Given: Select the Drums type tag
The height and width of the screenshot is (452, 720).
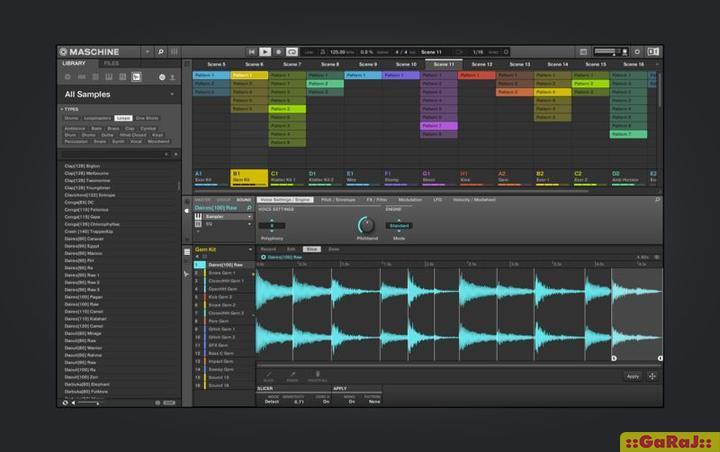Looking at the screenshot, I should pos(71,118).
